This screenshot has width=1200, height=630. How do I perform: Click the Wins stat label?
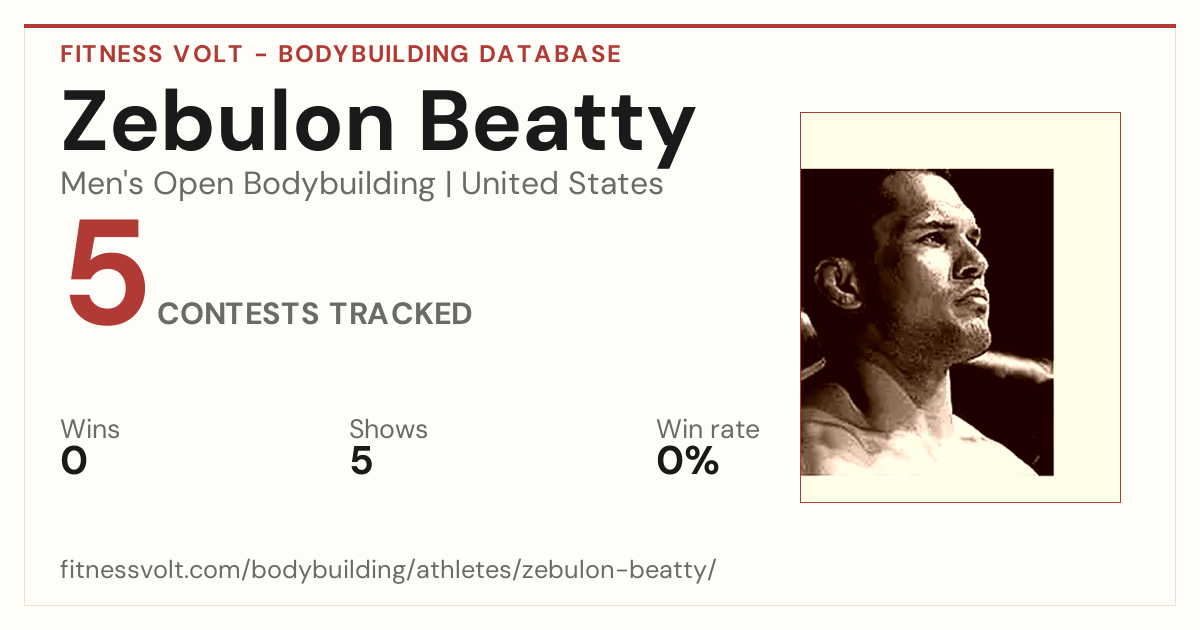[90, 430]
